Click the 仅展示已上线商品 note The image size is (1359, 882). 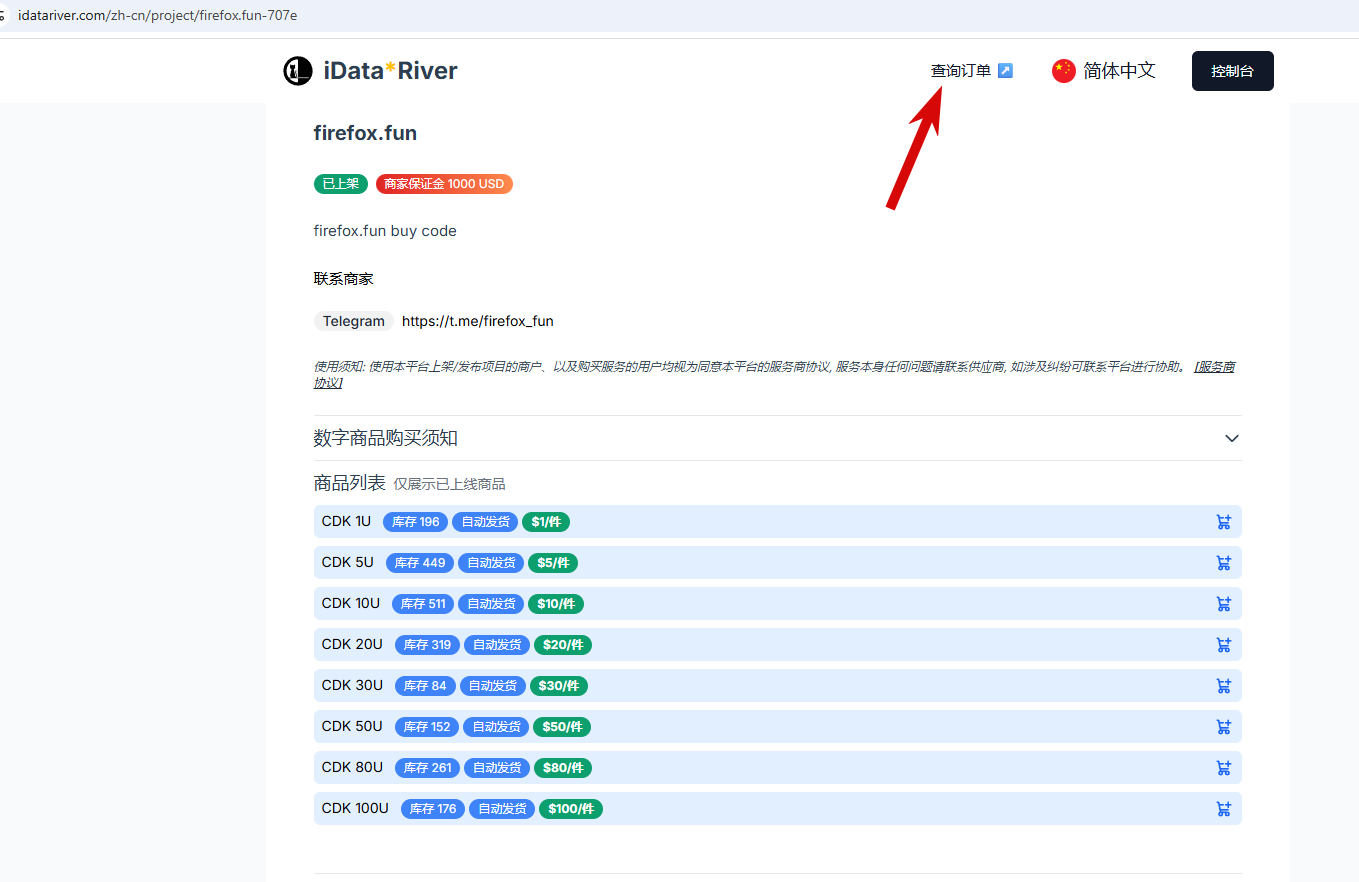449,484
